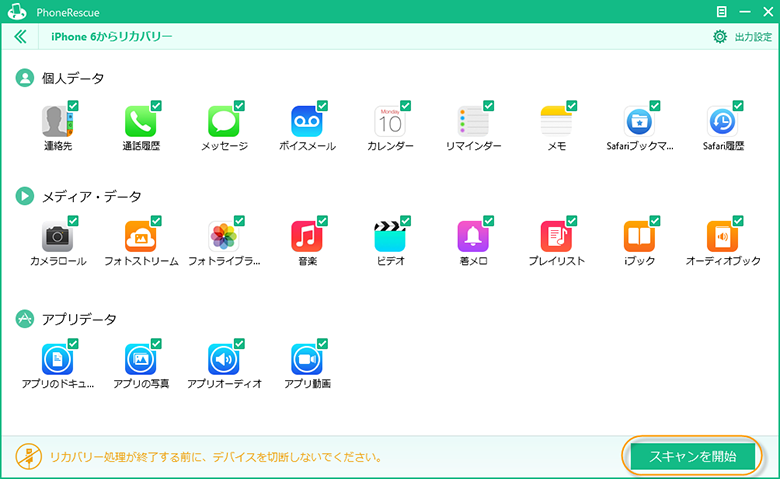Toggle the メッセージ checkbox
Screen dimensions: 780x479
coord(239,105)
